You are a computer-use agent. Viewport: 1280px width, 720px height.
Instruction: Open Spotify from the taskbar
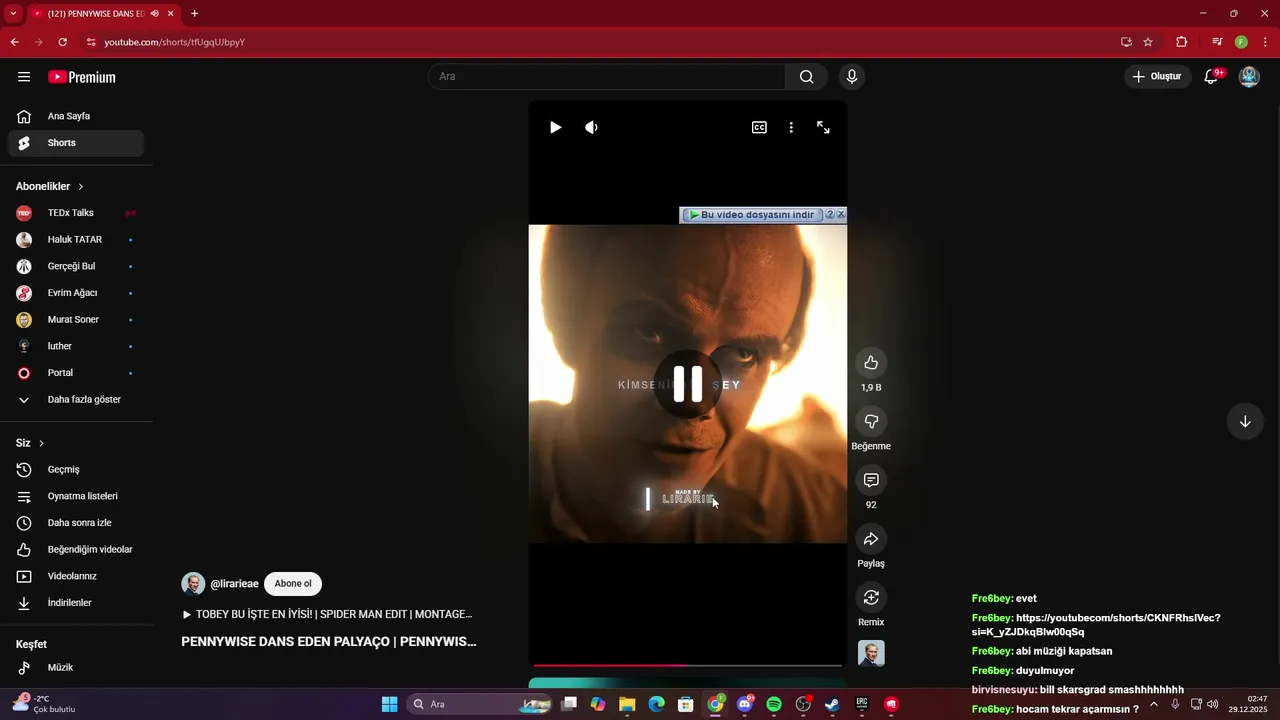[774, 704]
